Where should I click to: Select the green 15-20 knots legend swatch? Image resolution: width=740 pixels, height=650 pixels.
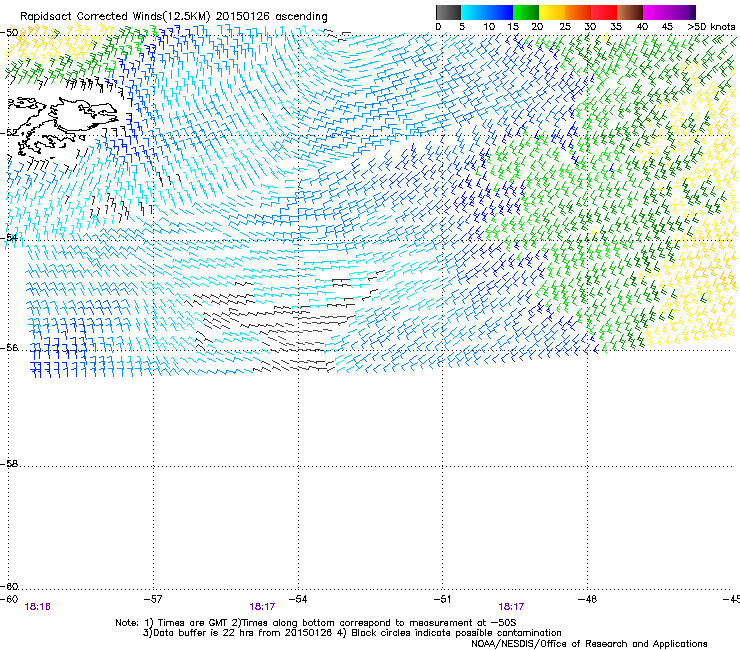coord(526,12)
